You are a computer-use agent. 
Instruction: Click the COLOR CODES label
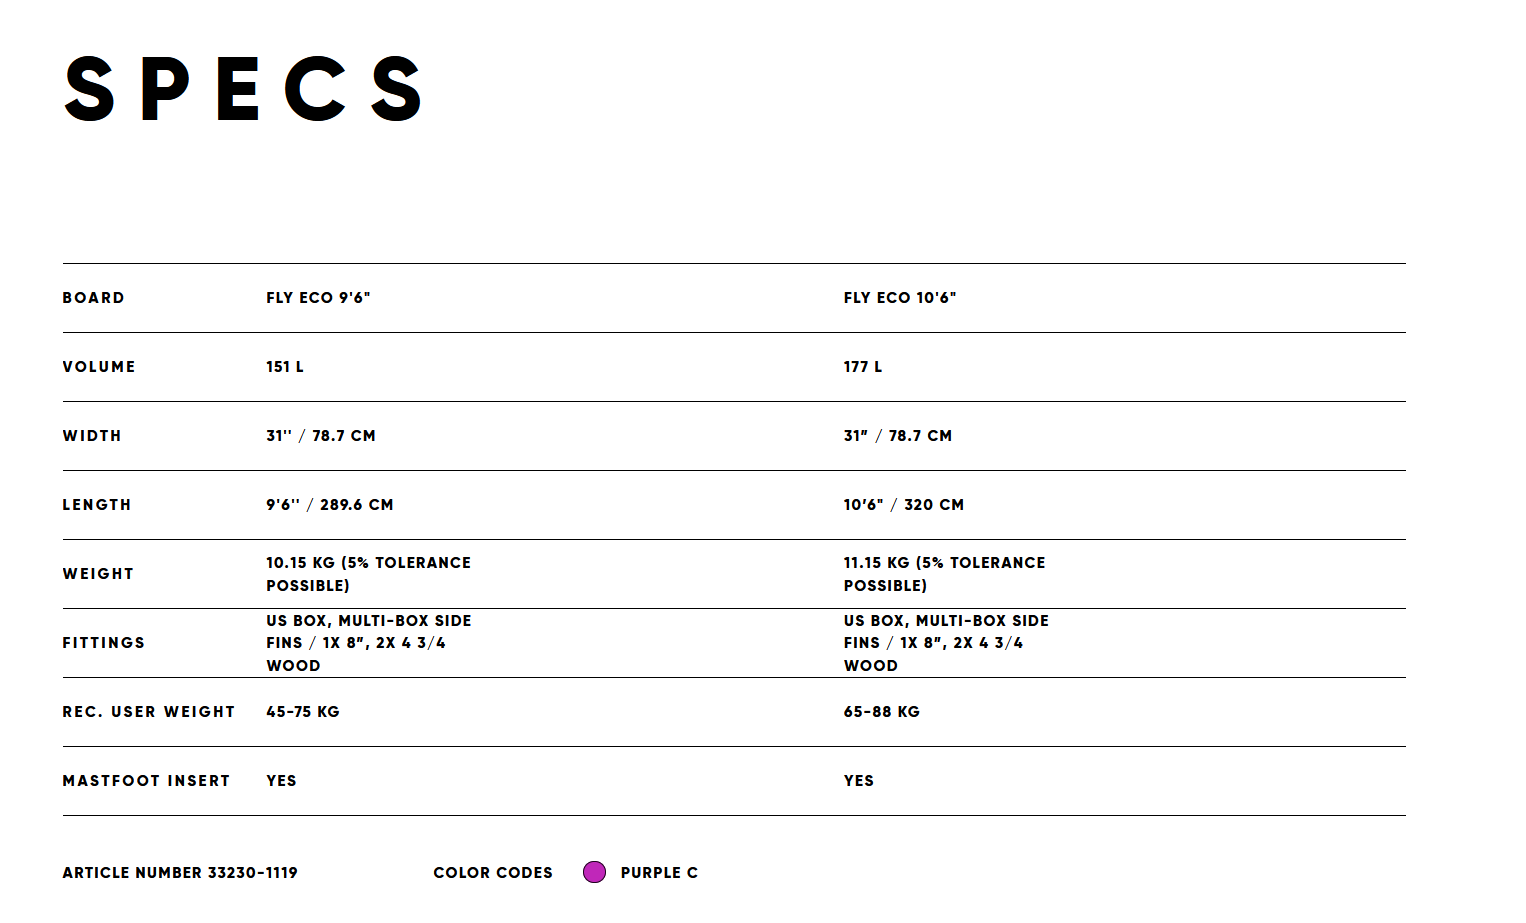493,873
